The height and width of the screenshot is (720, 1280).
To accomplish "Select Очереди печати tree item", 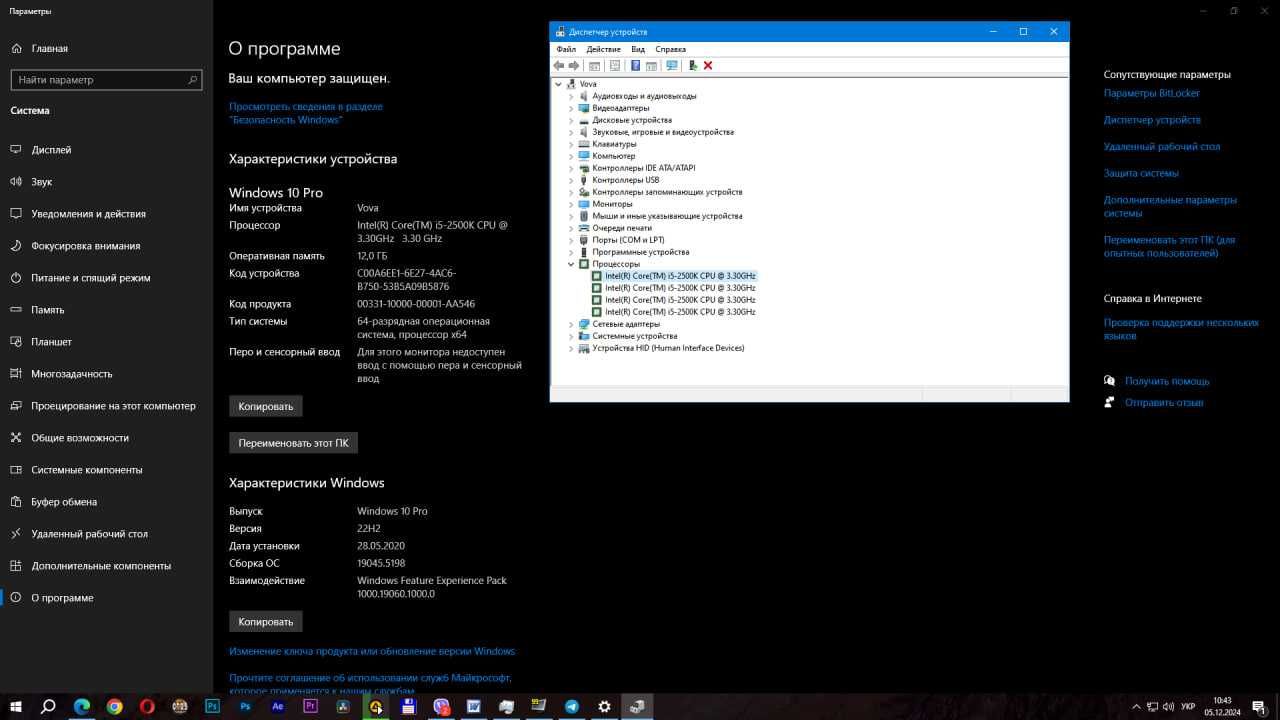I will click(622, 228).
